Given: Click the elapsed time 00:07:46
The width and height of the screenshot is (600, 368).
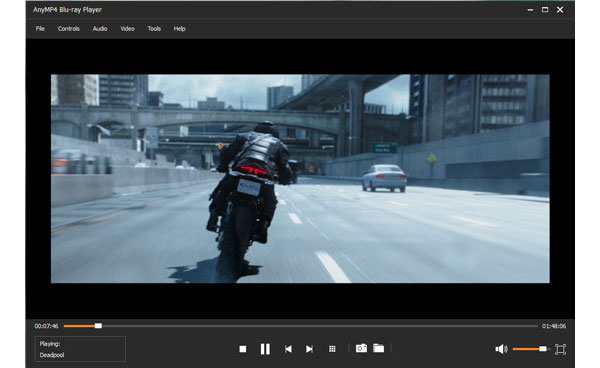Looking at the screenshot, I should coord(46,326).
